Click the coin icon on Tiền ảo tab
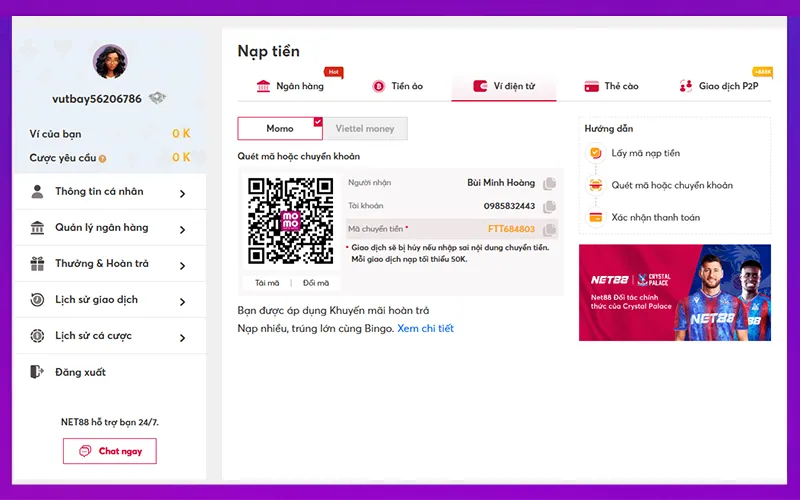 point(379,86)
